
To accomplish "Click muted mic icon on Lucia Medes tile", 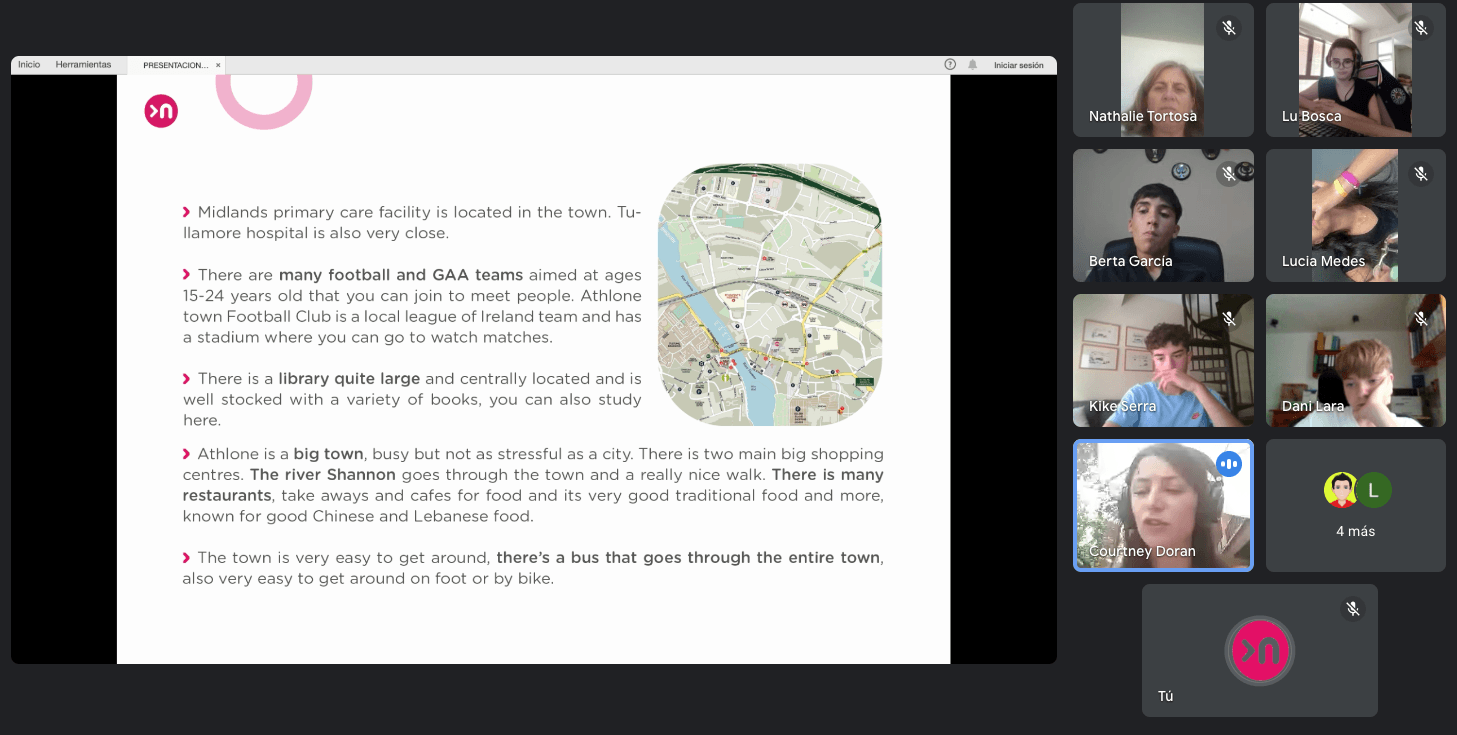I will (1421, 174).
